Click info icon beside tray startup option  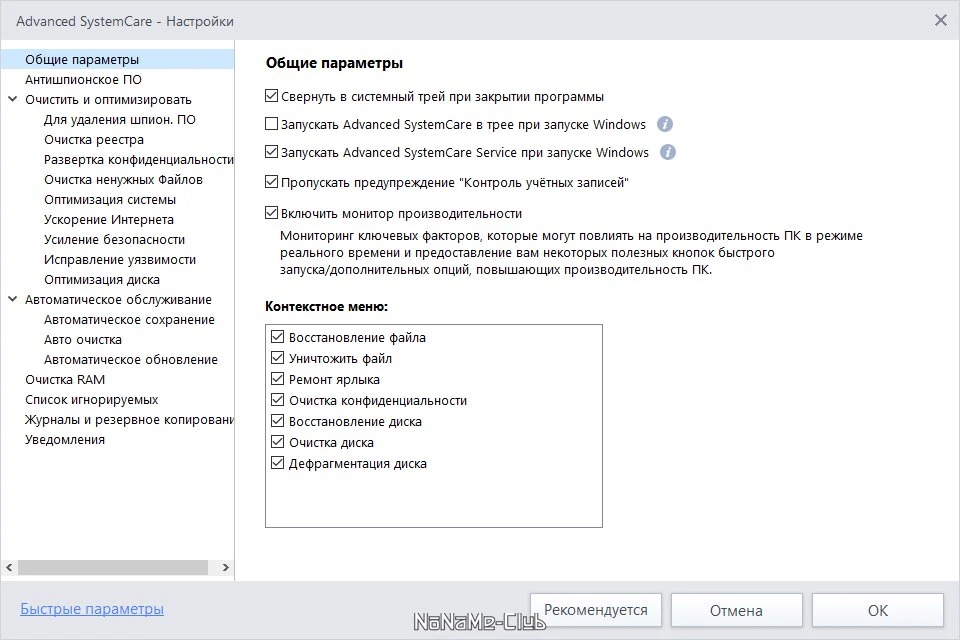pyautogui.click(x=665, y=124)
